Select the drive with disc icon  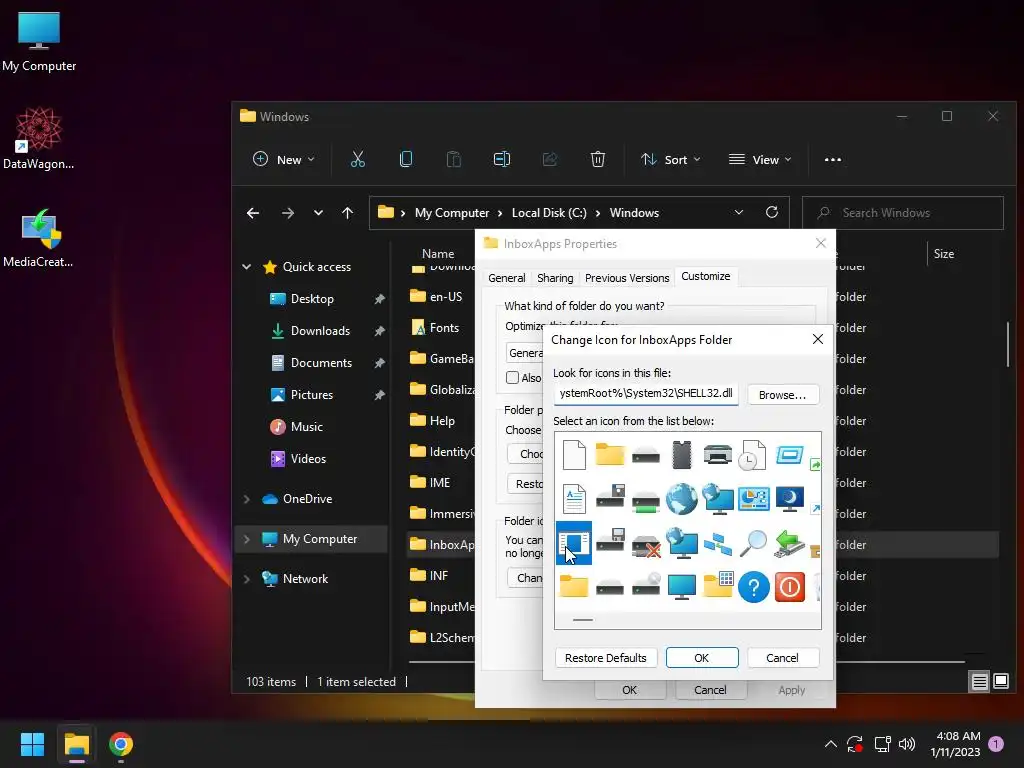pos(647,586)
